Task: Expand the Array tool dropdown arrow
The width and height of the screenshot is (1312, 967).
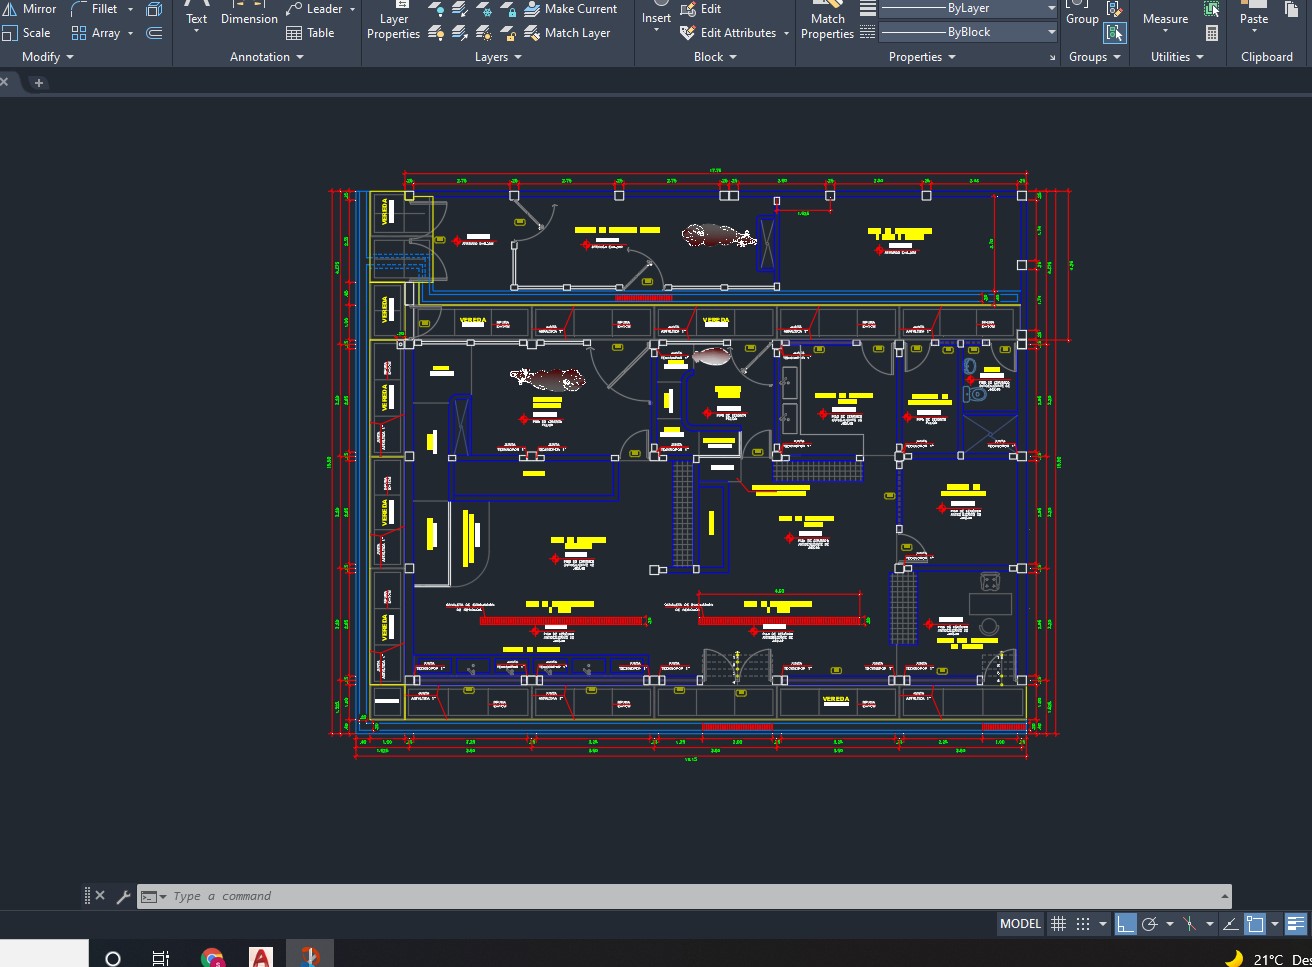Action: coord(130,33)
